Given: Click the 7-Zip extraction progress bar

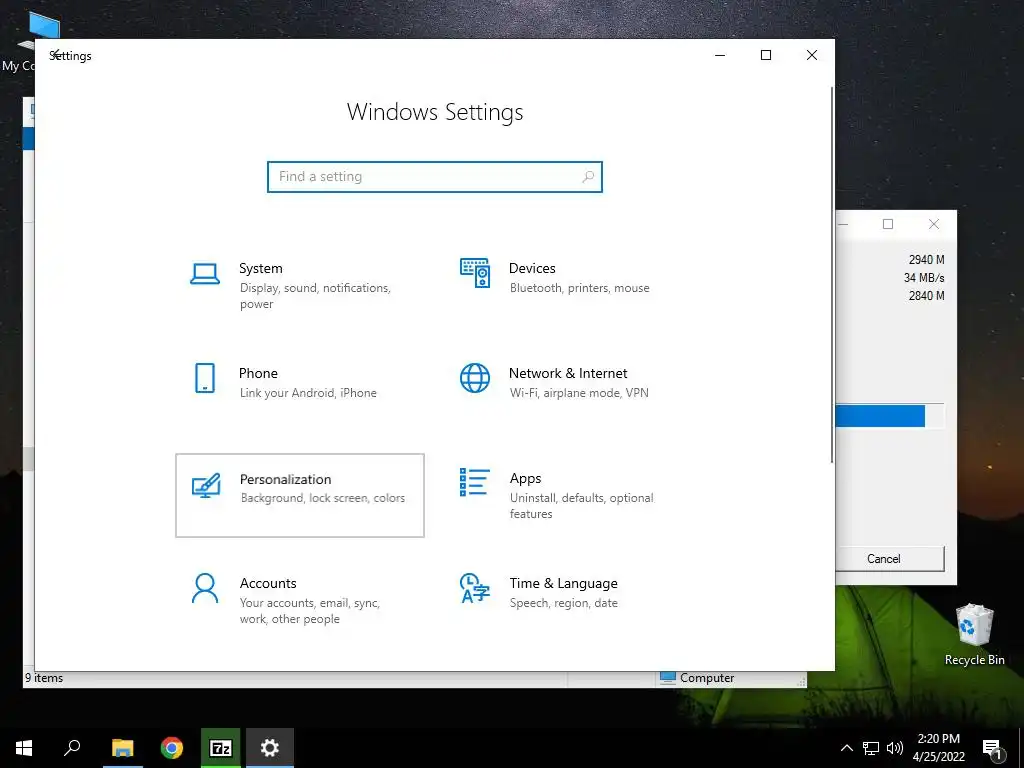Looking at the screenshot, I should [x=889, y=416].
